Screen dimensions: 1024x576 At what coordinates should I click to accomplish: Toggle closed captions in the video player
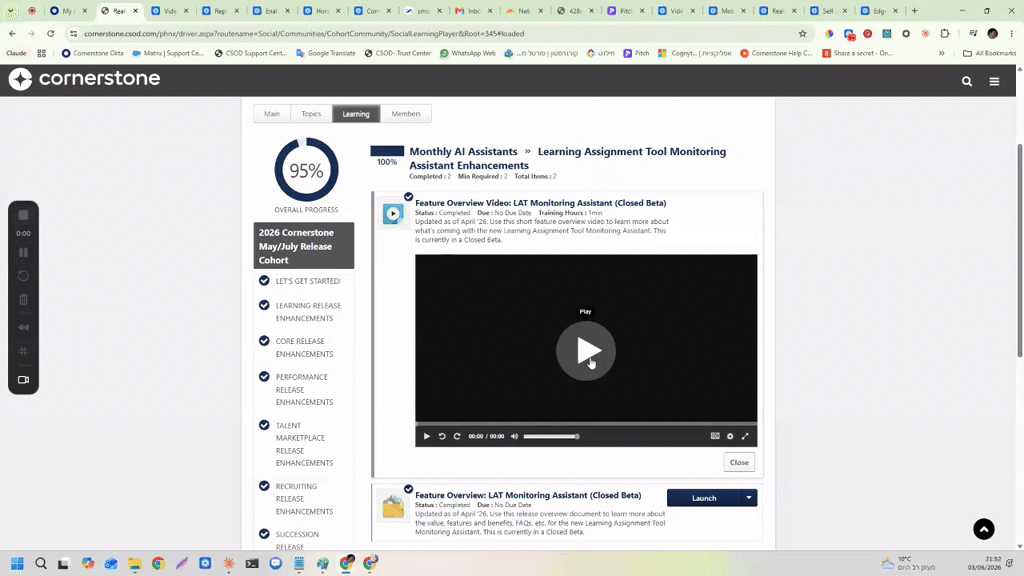point(715,436)
